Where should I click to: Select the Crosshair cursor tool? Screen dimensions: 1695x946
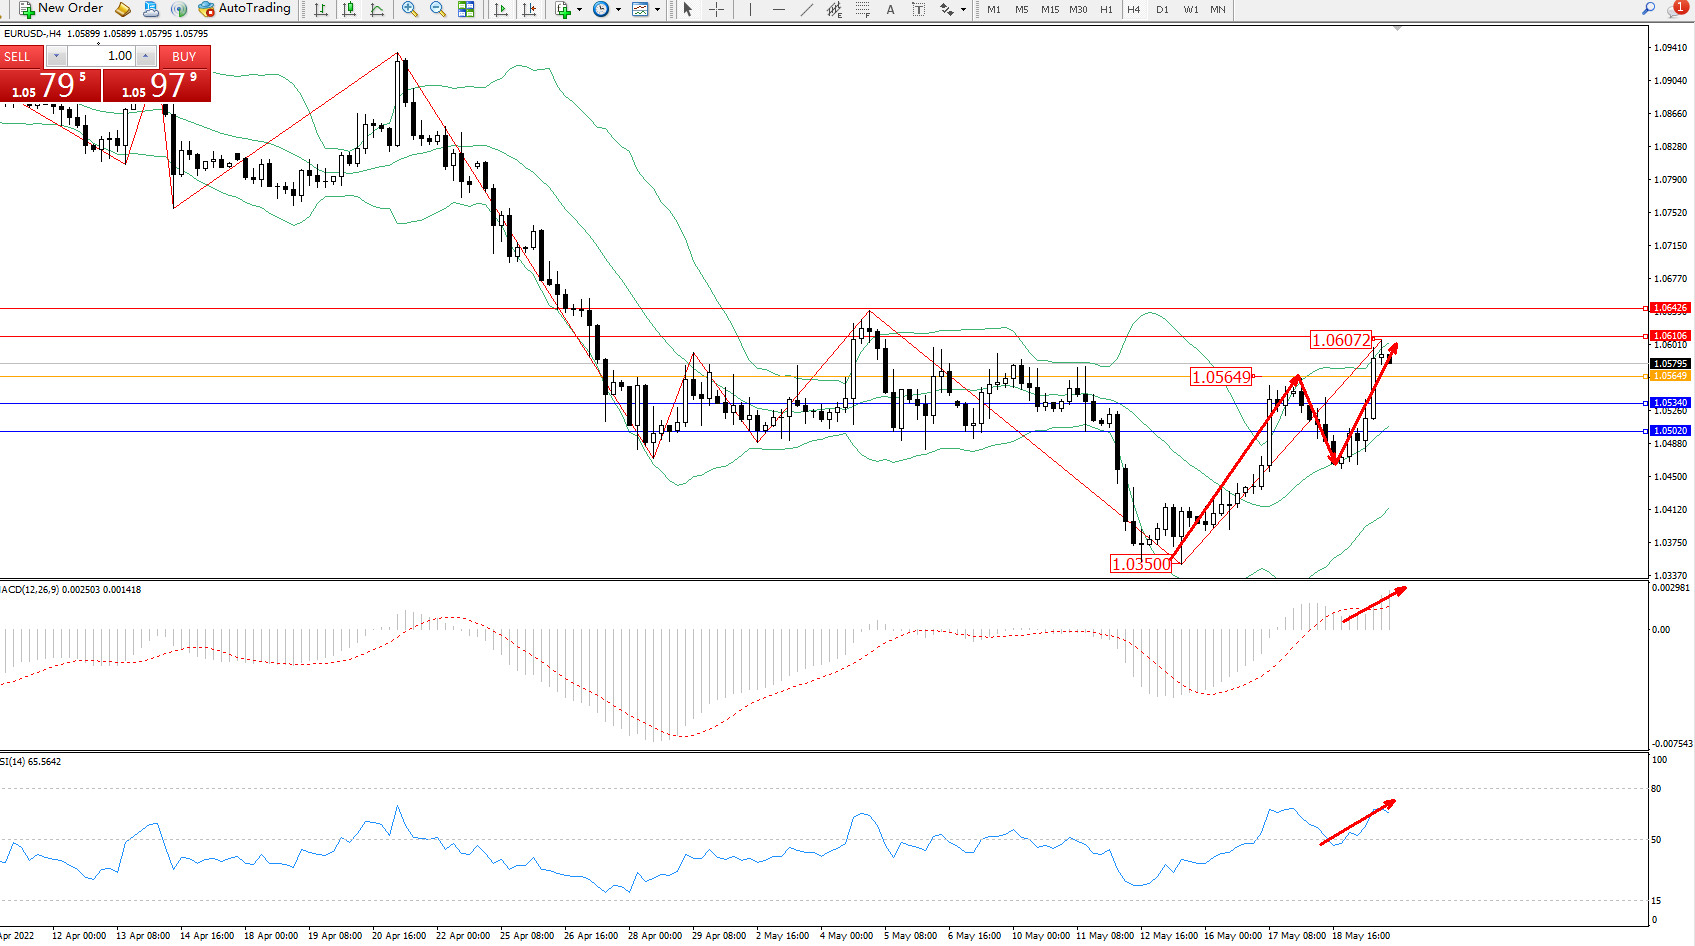click(x=716, y=9)
